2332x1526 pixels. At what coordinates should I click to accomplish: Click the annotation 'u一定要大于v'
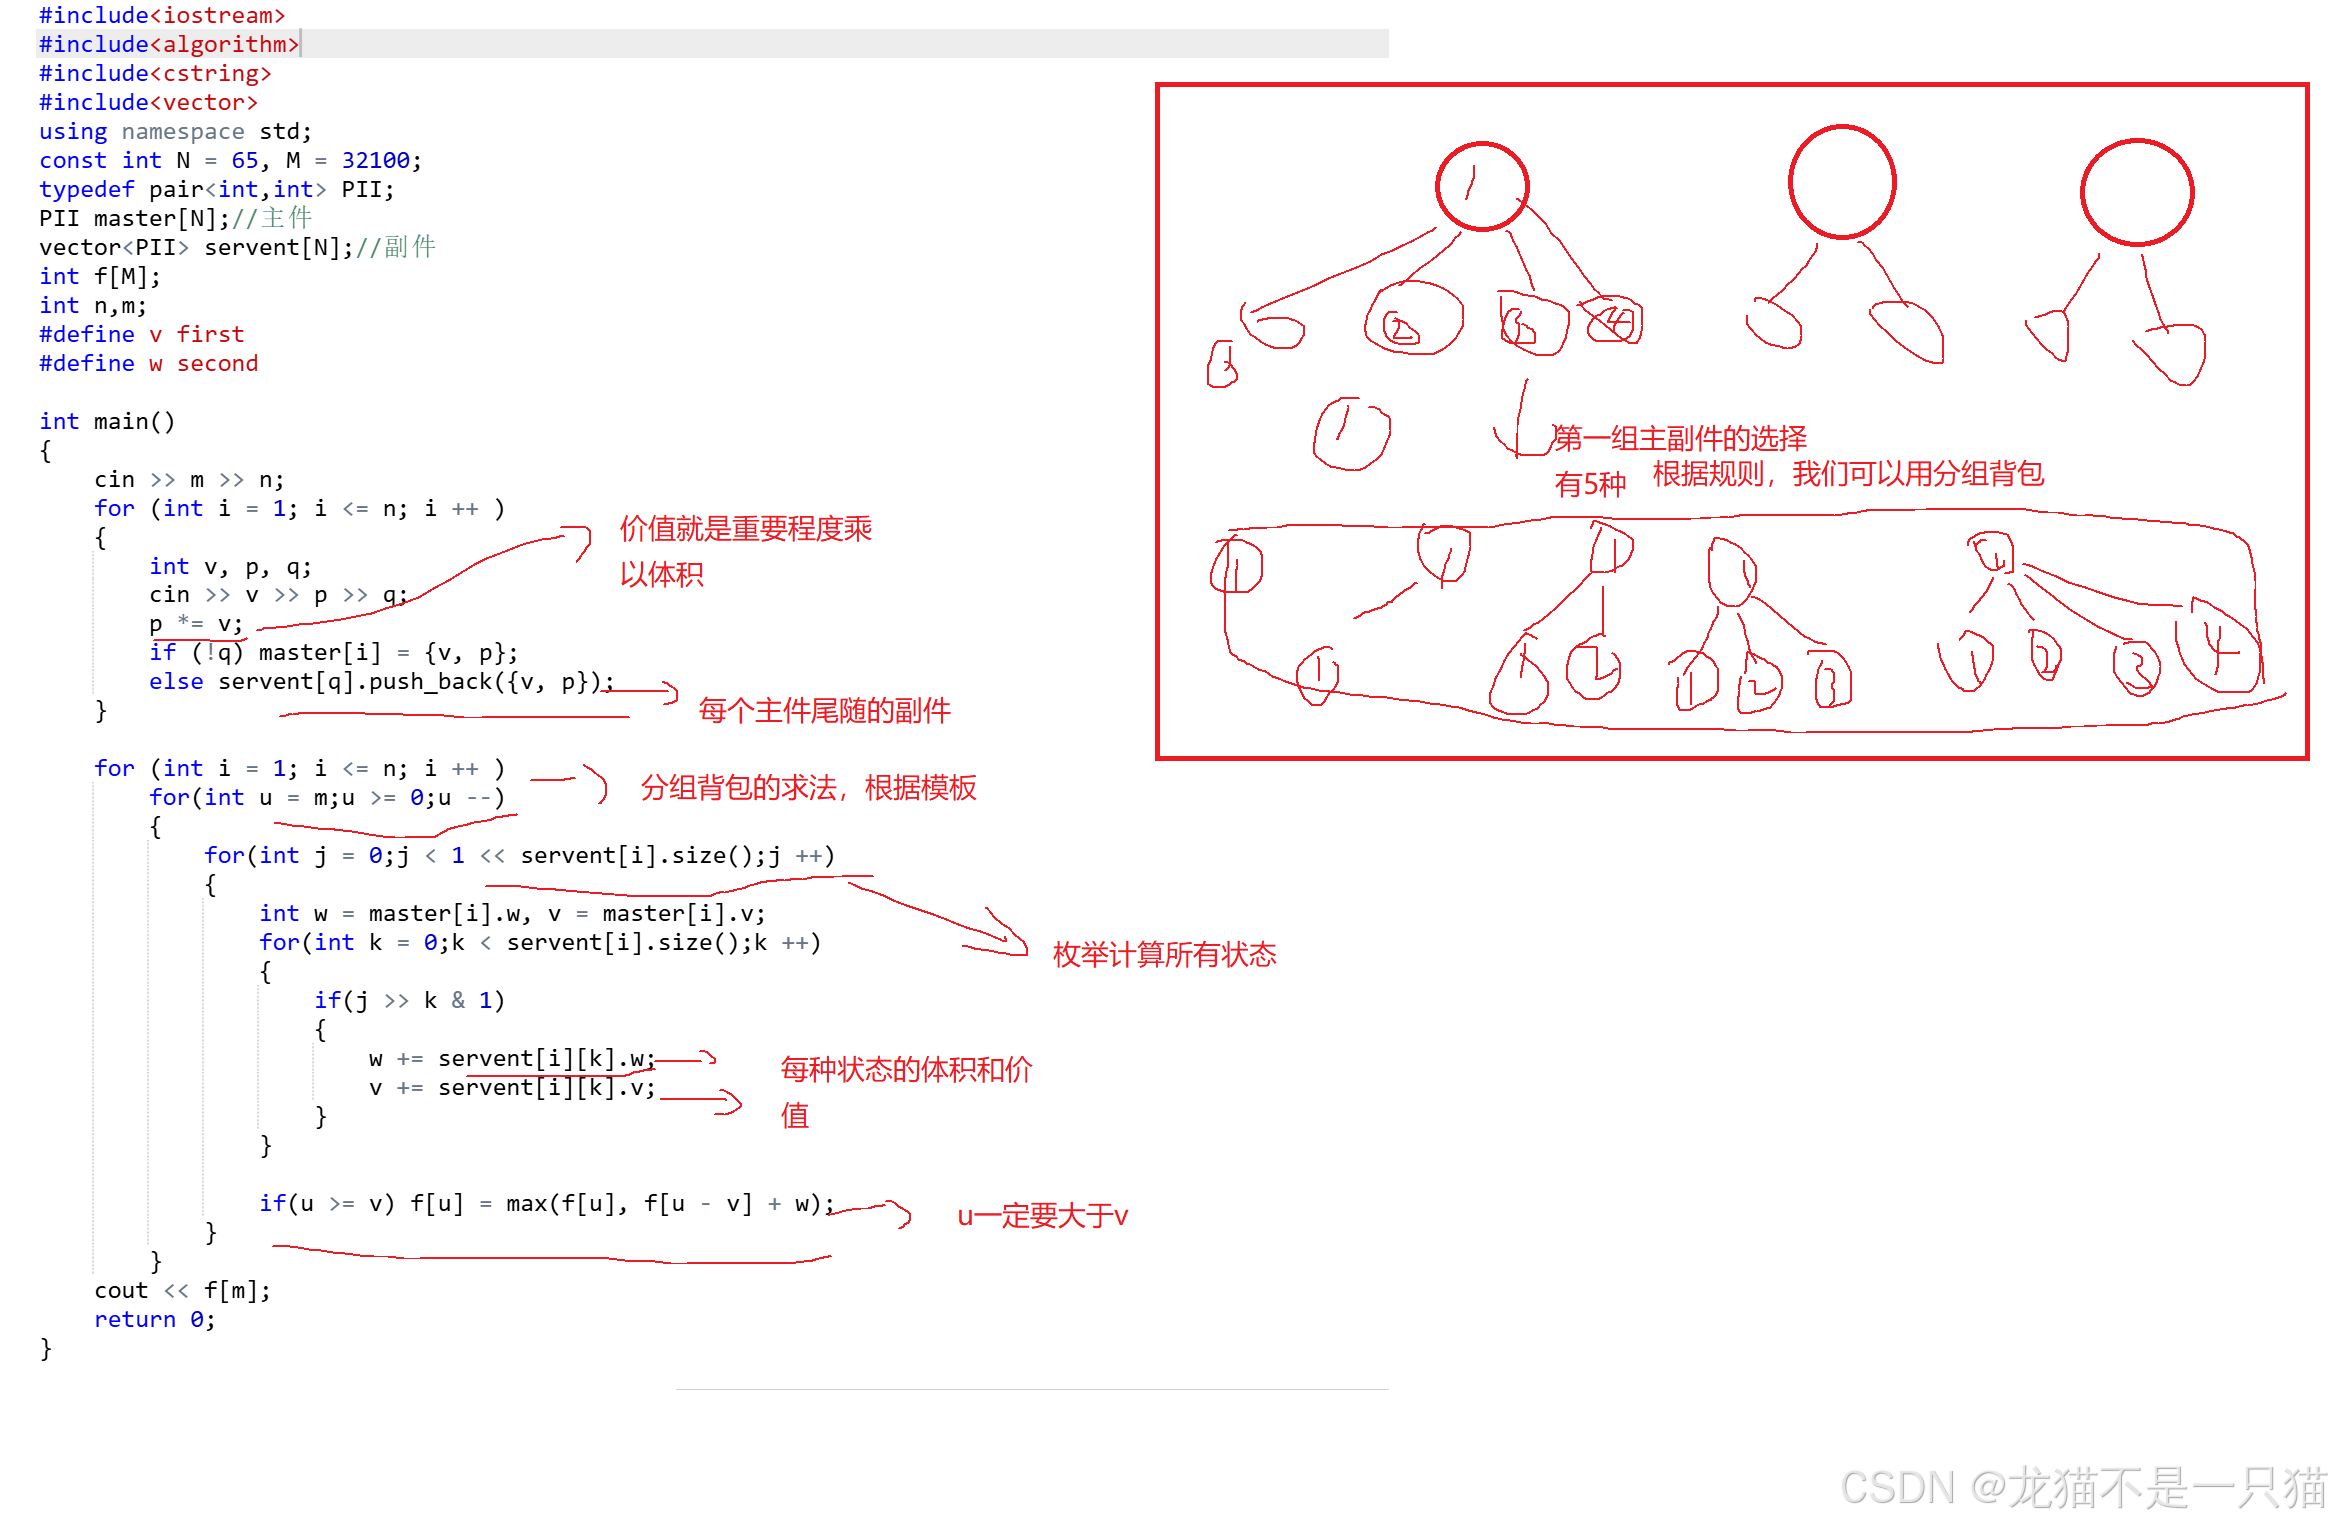(x=1042, y=1215)
